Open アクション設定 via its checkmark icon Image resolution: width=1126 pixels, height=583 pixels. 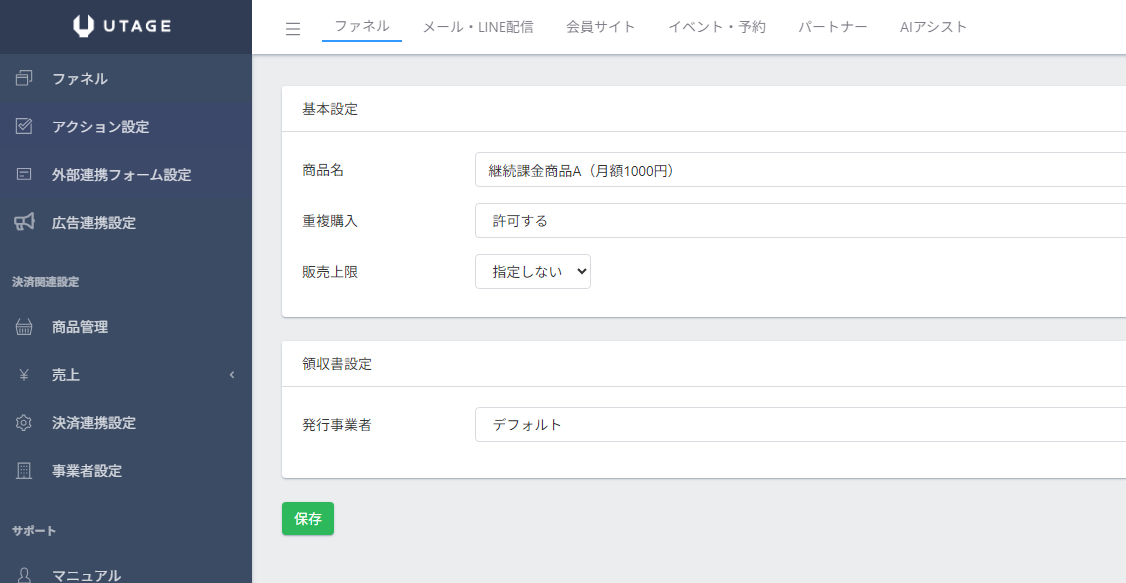tap(25, 127)
